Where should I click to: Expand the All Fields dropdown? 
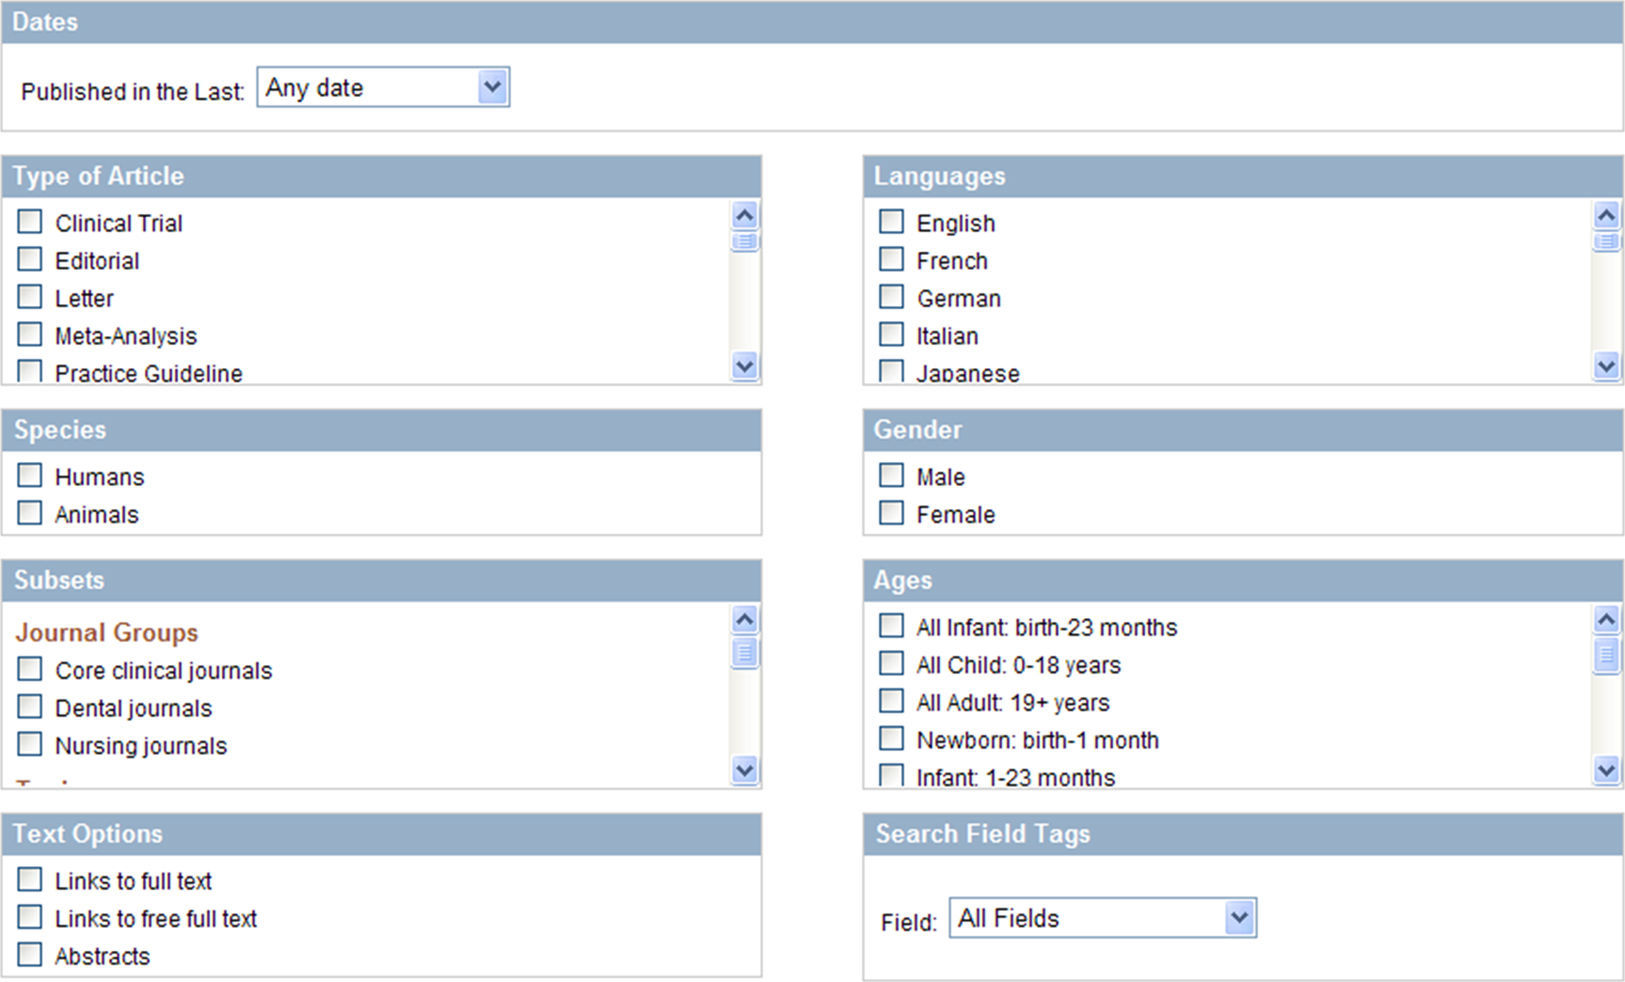coord(1102,918)
